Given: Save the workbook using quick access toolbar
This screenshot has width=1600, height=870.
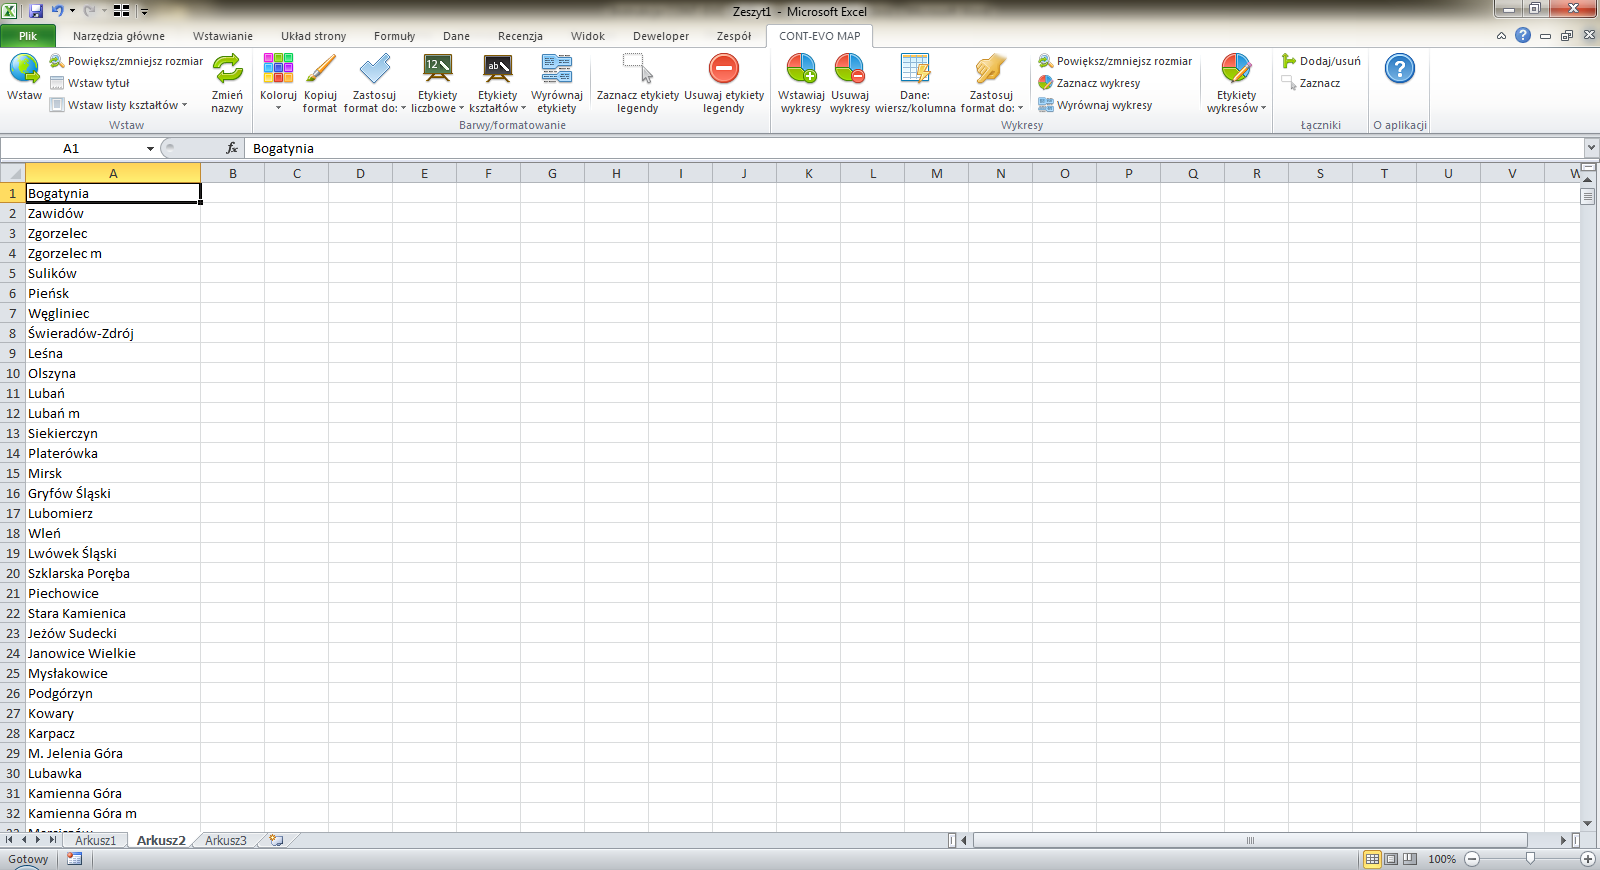Looking at the screenshot, I should pos(36,11).
